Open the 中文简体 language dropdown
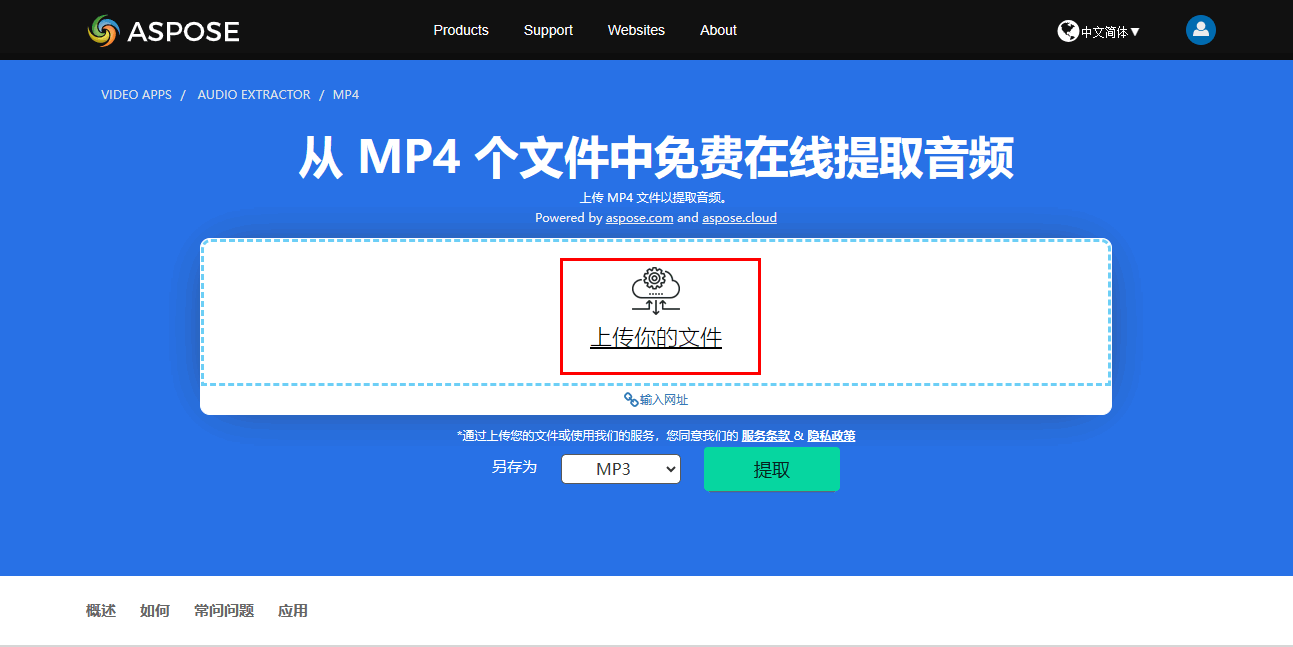This screenshot has width=1293, height=647. [1110, 32]
